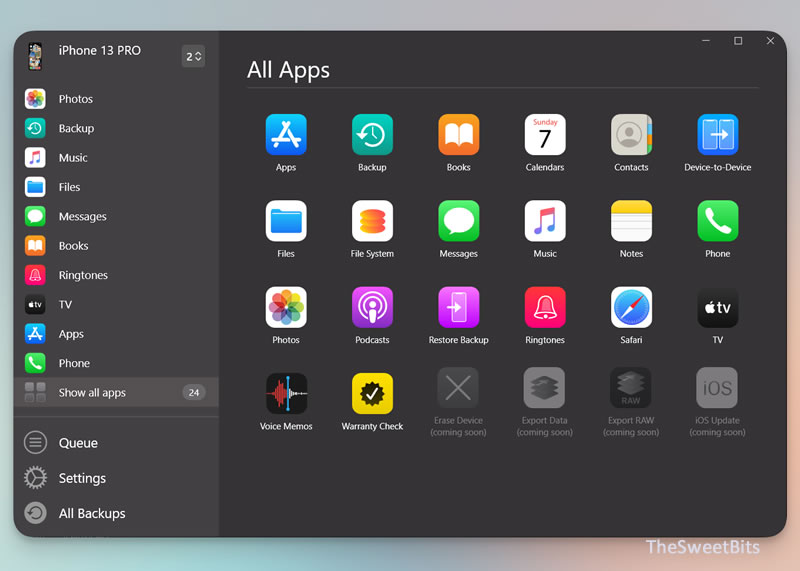Image resolution: width=800 pixels, height=571 pixels.
Task: Open Messages in the All Apps grid
Action: [x=458, y=221]
